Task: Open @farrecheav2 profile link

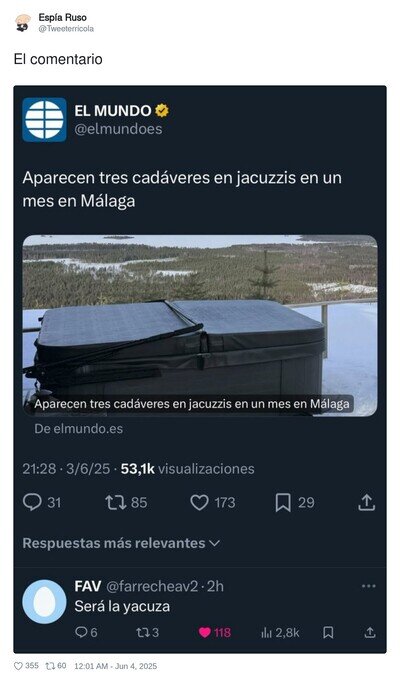Action: tap(152, 586)
